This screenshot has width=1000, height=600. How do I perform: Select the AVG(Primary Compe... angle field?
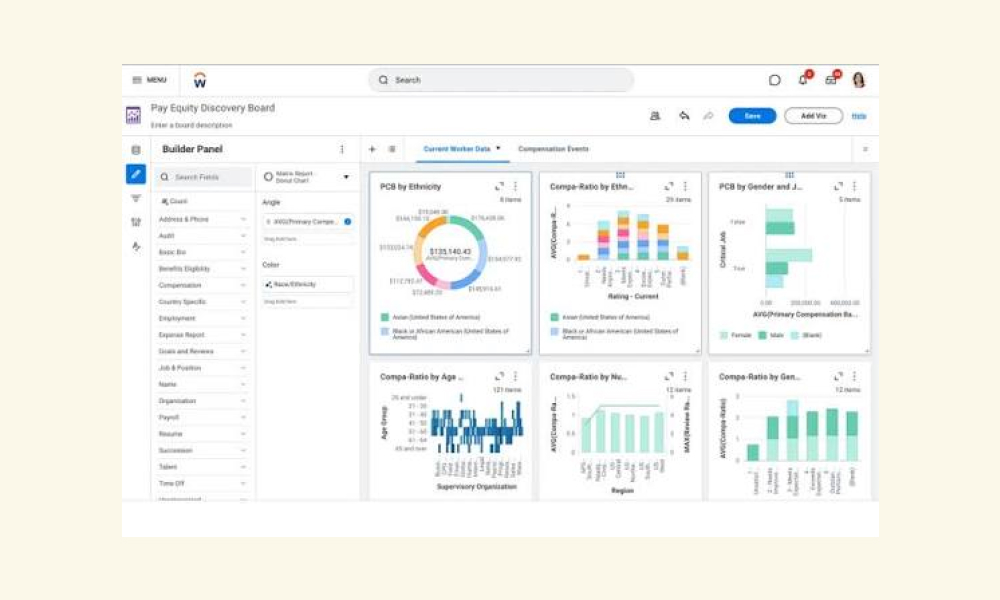click(307, 222)
